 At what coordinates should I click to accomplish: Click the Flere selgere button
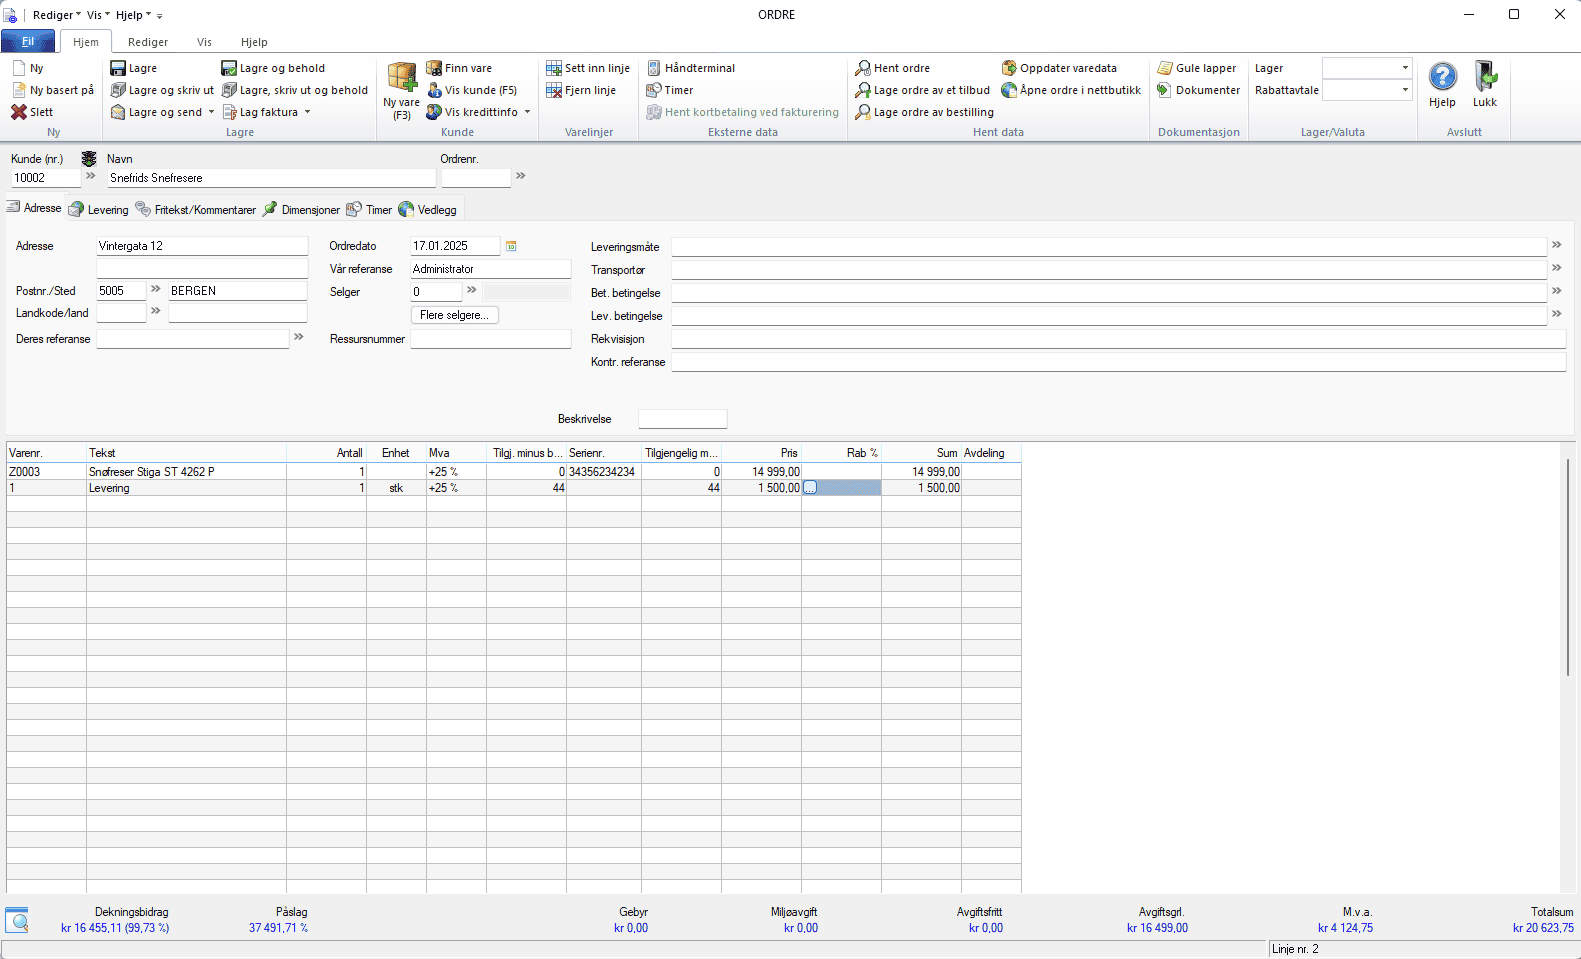(454, 315)
